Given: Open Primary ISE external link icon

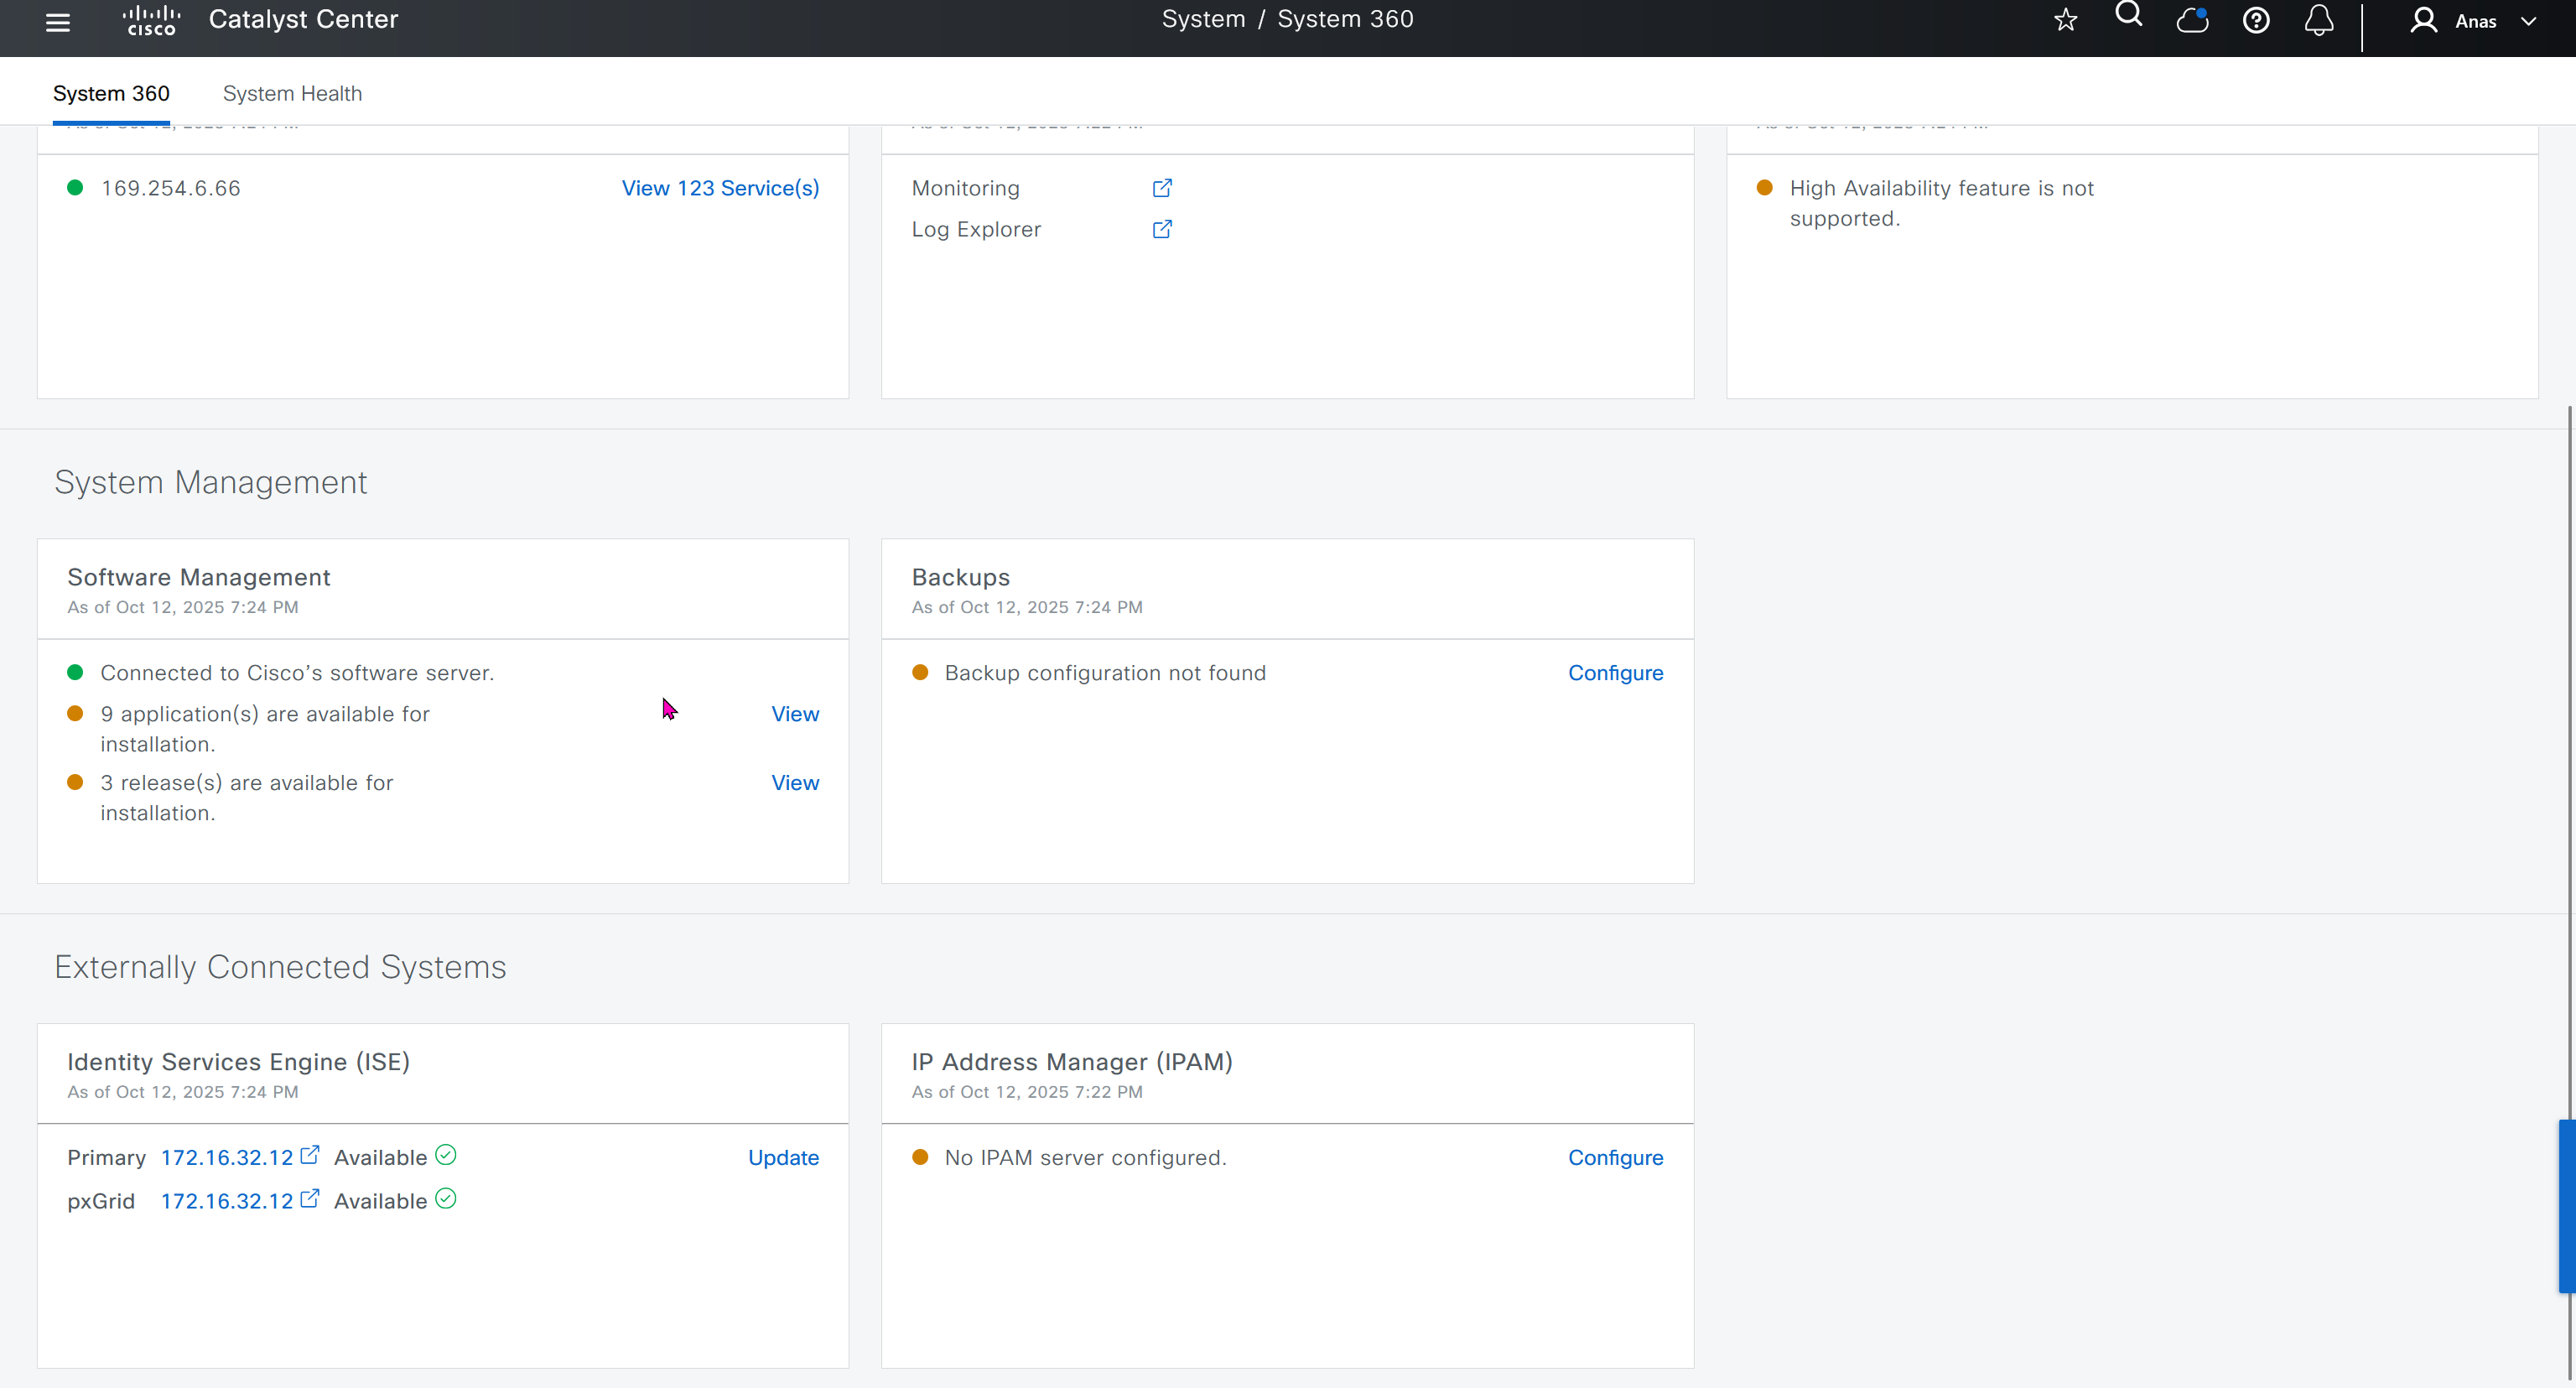Looking at the screenshot, I should [x=309, y=1155].
